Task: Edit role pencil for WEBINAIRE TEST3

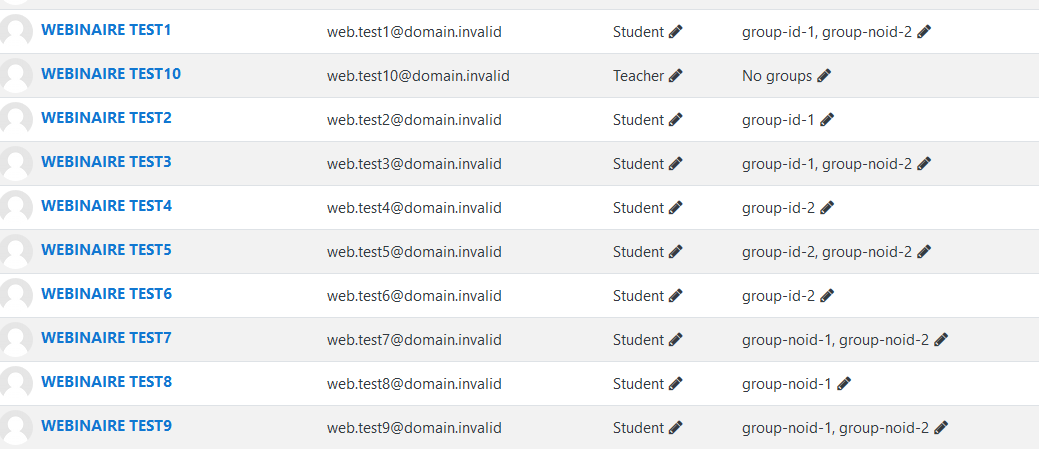Action: coord(675,164)
